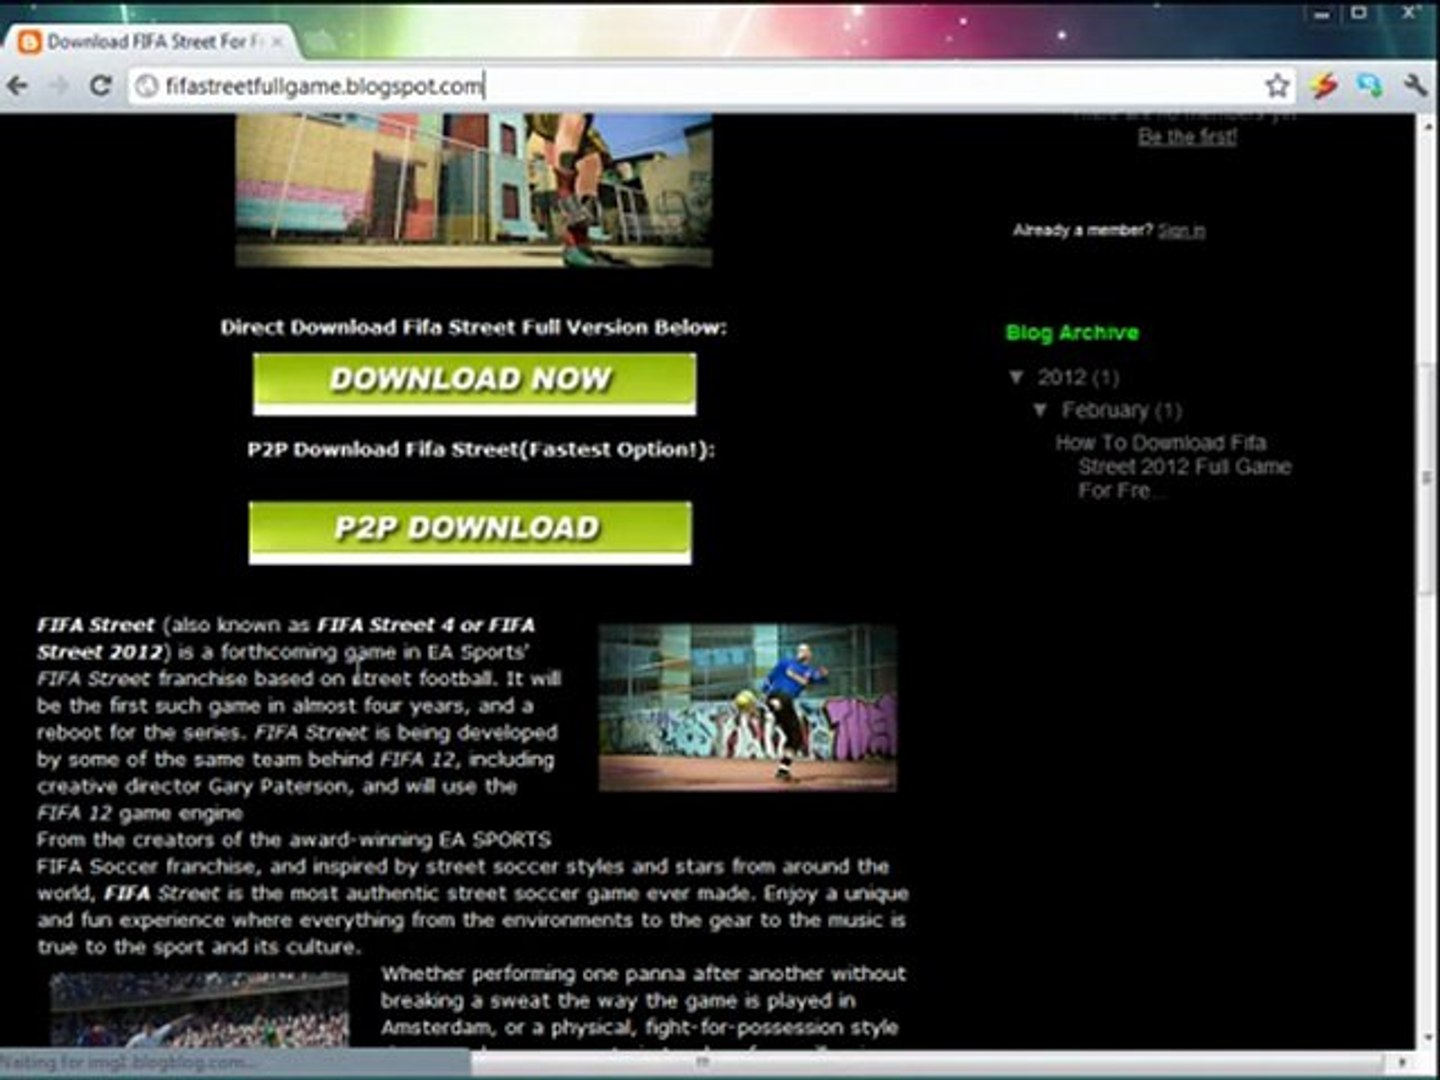Collapse the February archive month
The width and height of the screenshot is (1440, 1080).
tap(1040, 410)
